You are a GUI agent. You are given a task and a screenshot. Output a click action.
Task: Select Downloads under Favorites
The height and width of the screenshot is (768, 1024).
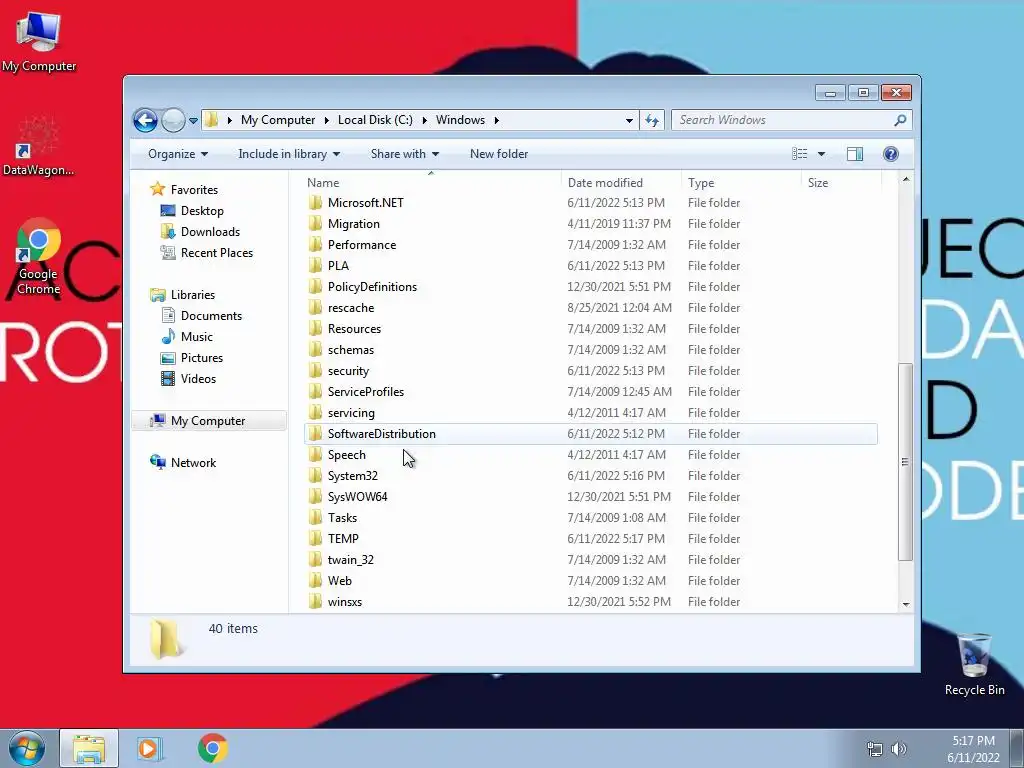click(x=210, y=232)
